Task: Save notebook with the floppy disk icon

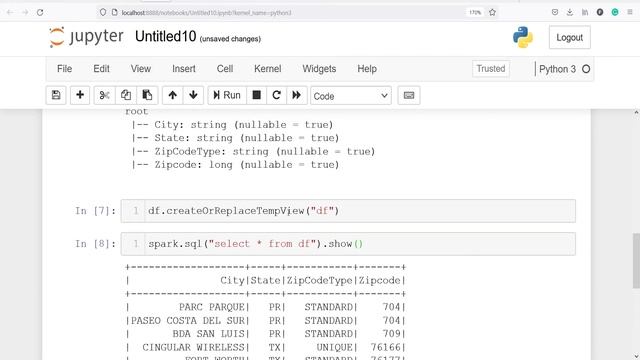Action: [x=56, y=96]
